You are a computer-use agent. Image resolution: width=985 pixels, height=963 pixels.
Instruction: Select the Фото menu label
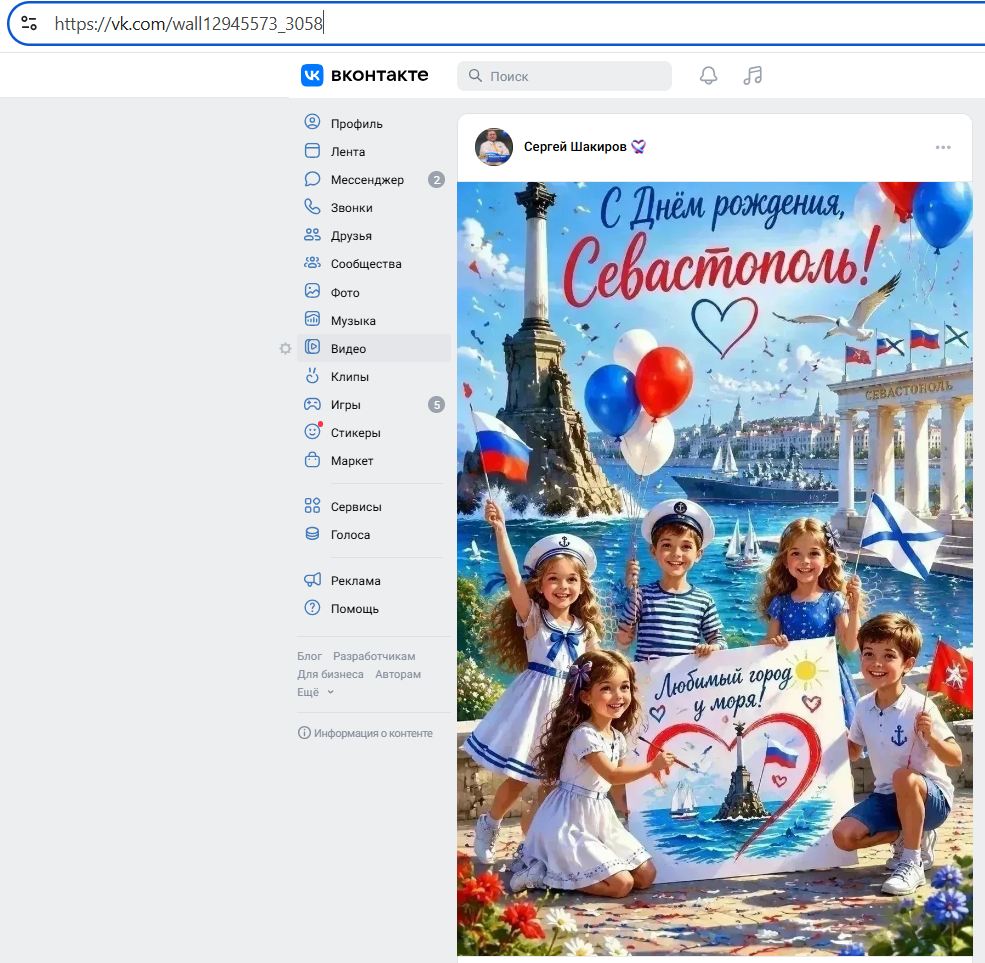345,293
